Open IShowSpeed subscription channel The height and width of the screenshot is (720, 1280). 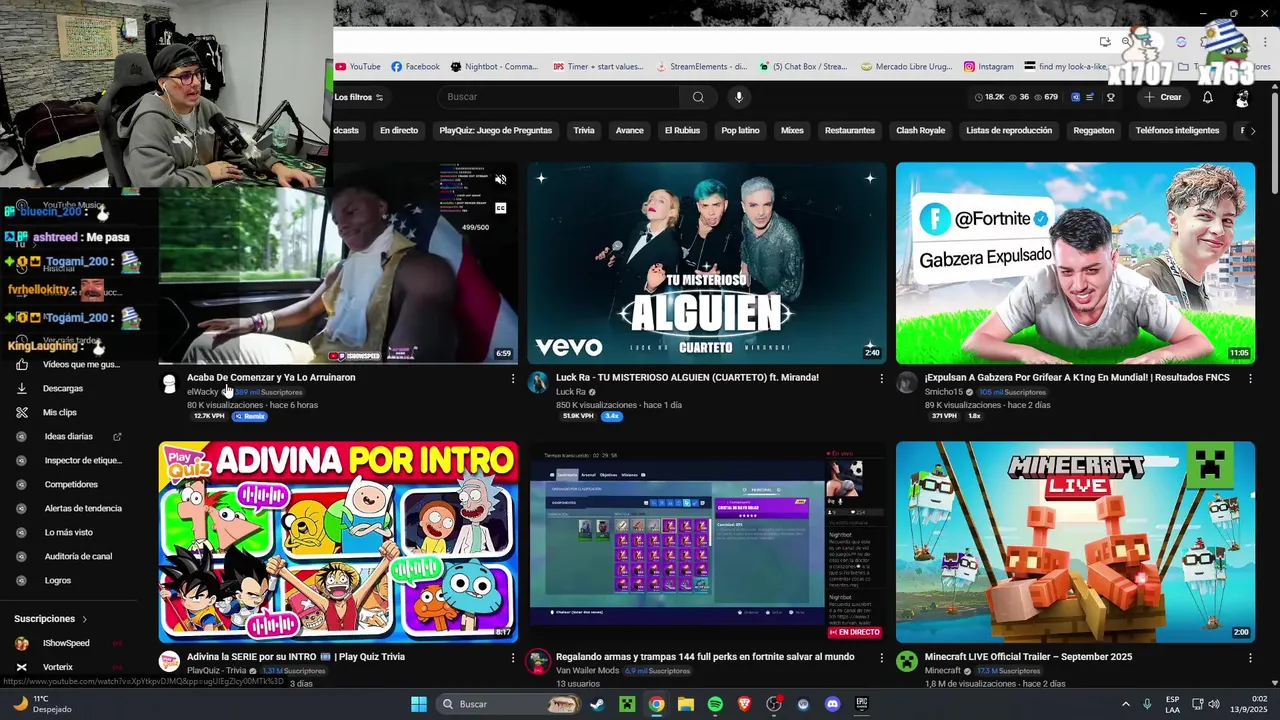coord(66,643)
